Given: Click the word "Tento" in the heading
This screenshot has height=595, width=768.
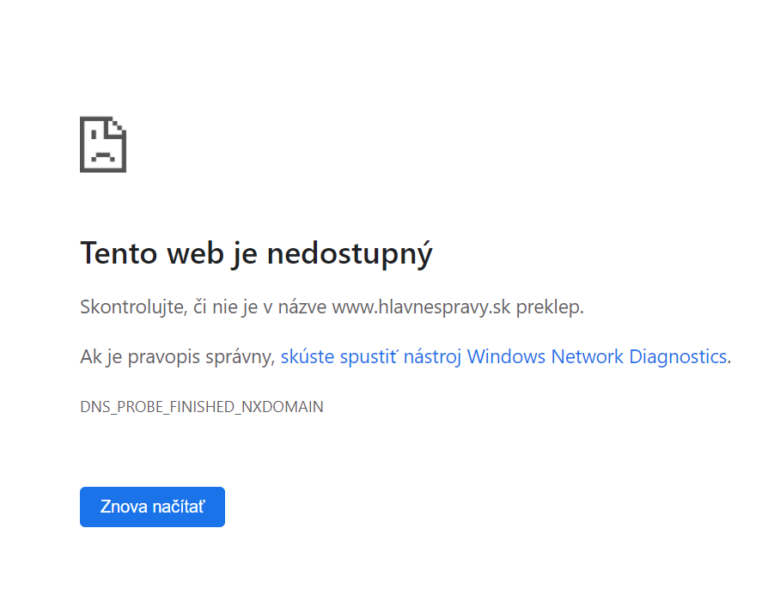Looking at the screenshot, I should tap(119, 253).
